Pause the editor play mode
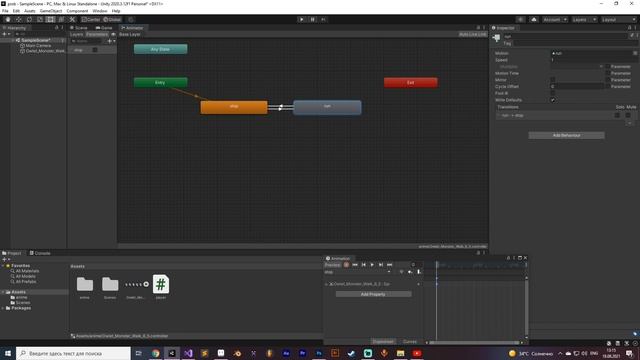This screenshot has height=360, width=640. (x=313, y=20)
